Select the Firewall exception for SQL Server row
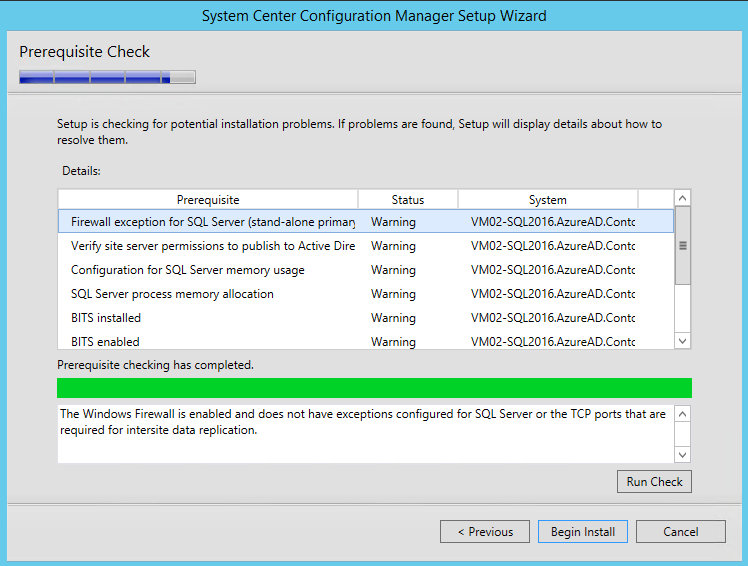The height and width of the screenshot is (566, 748). 366,222
